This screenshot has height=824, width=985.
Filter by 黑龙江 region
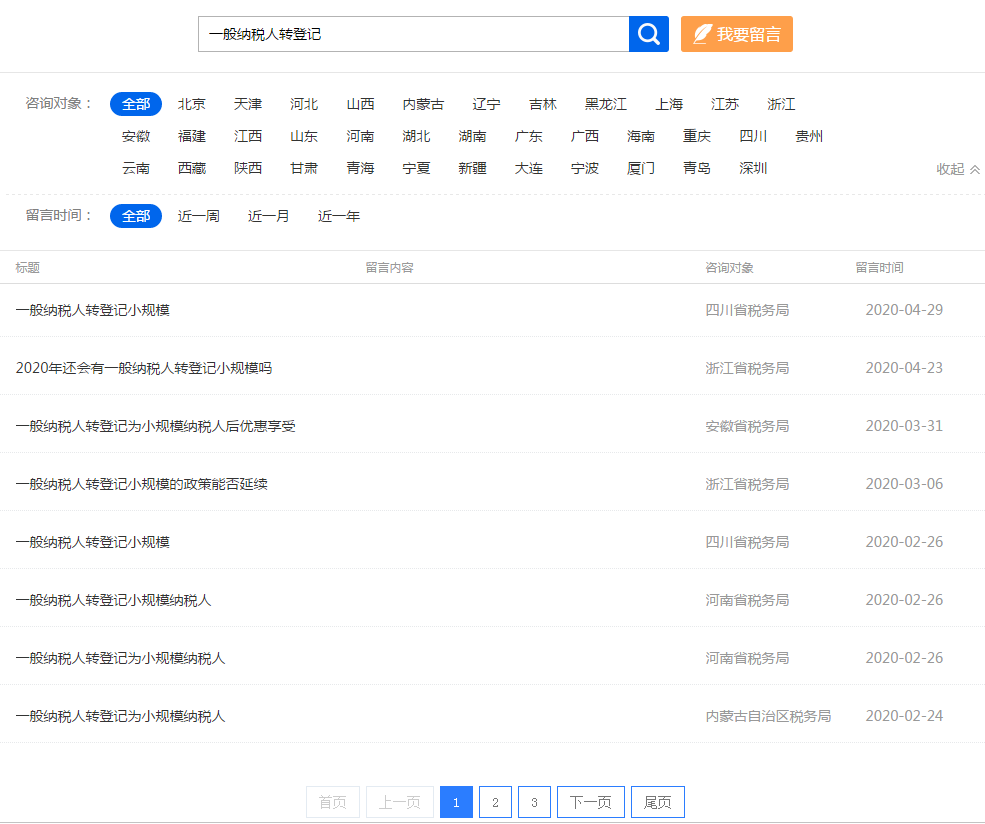click(x=606, y=104)
